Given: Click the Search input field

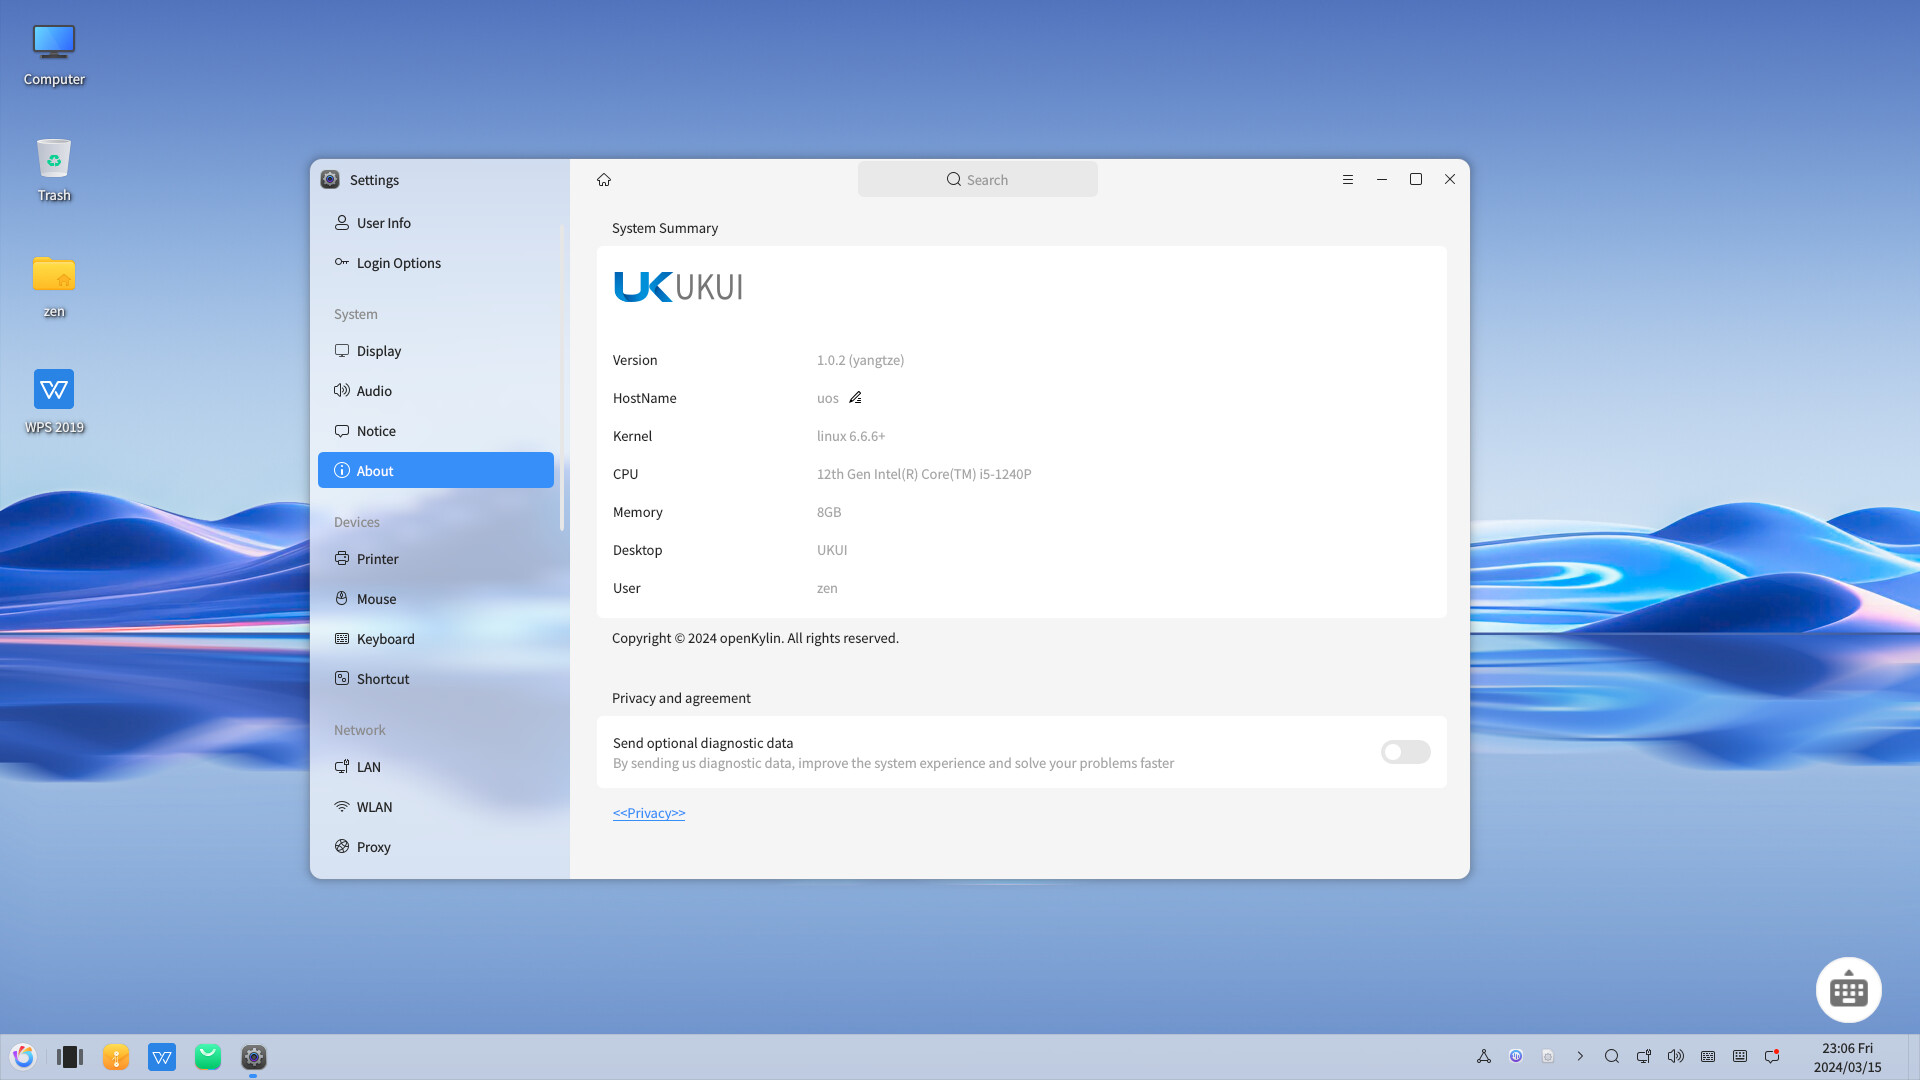Looking at the screenshot, I should (x=977, y=180).
